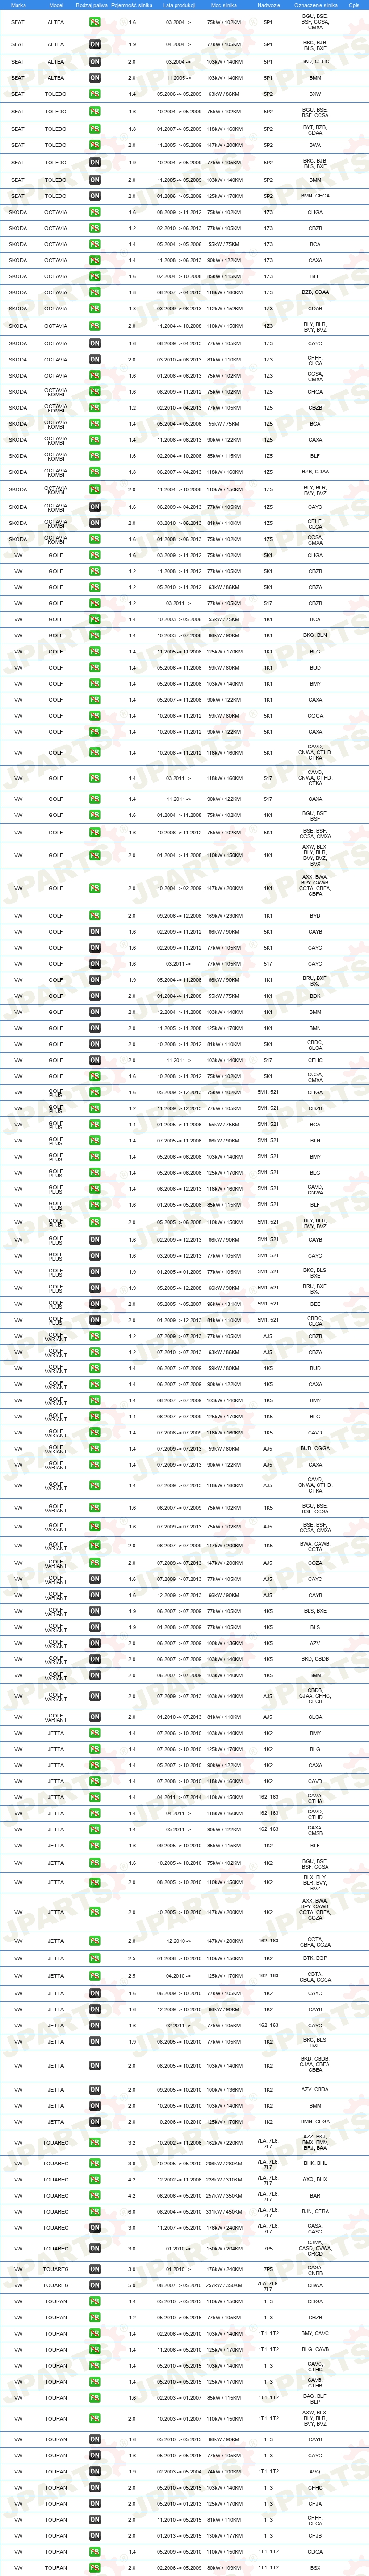Click the 'Marka' column header
This screenshot has width=369, height=2576.
(18, 5)
